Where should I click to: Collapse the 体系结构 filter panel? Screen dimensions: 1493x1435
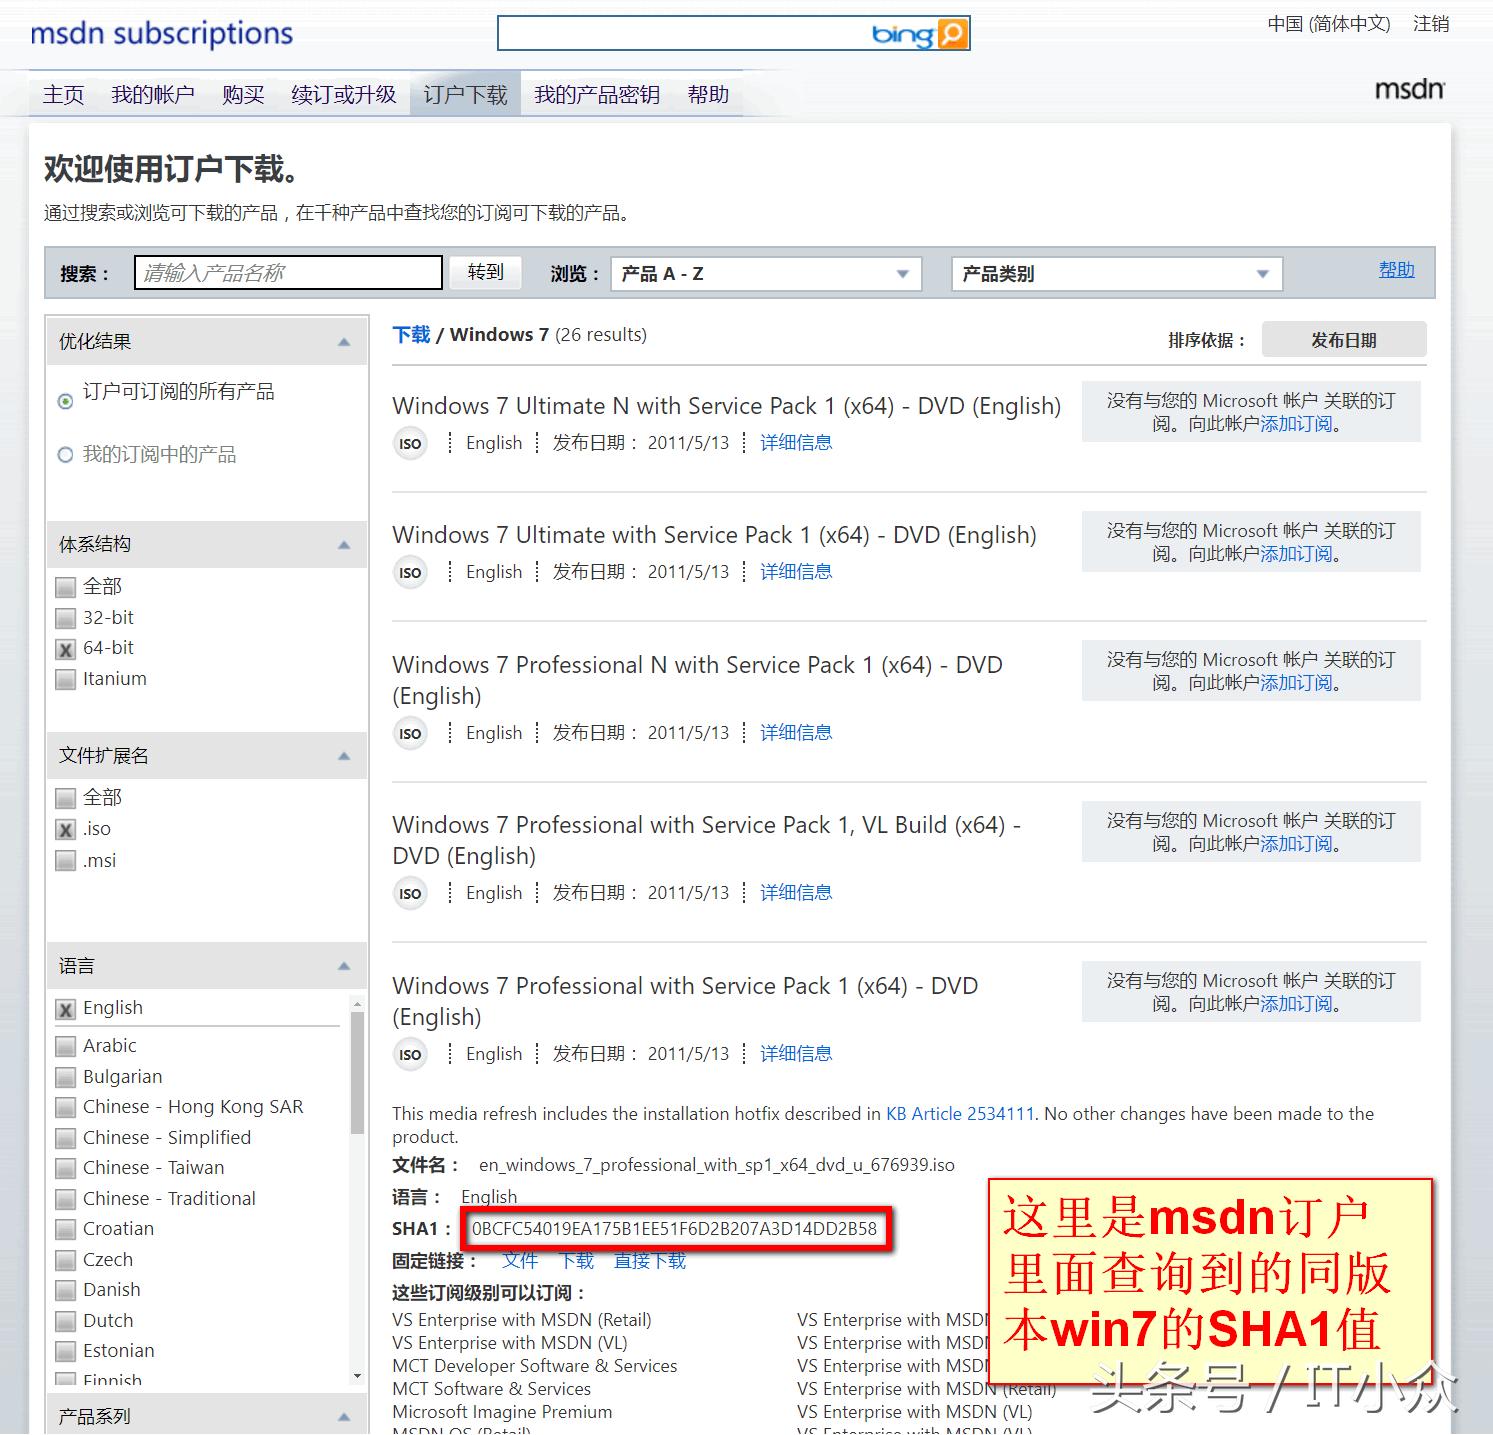(345, 544)
